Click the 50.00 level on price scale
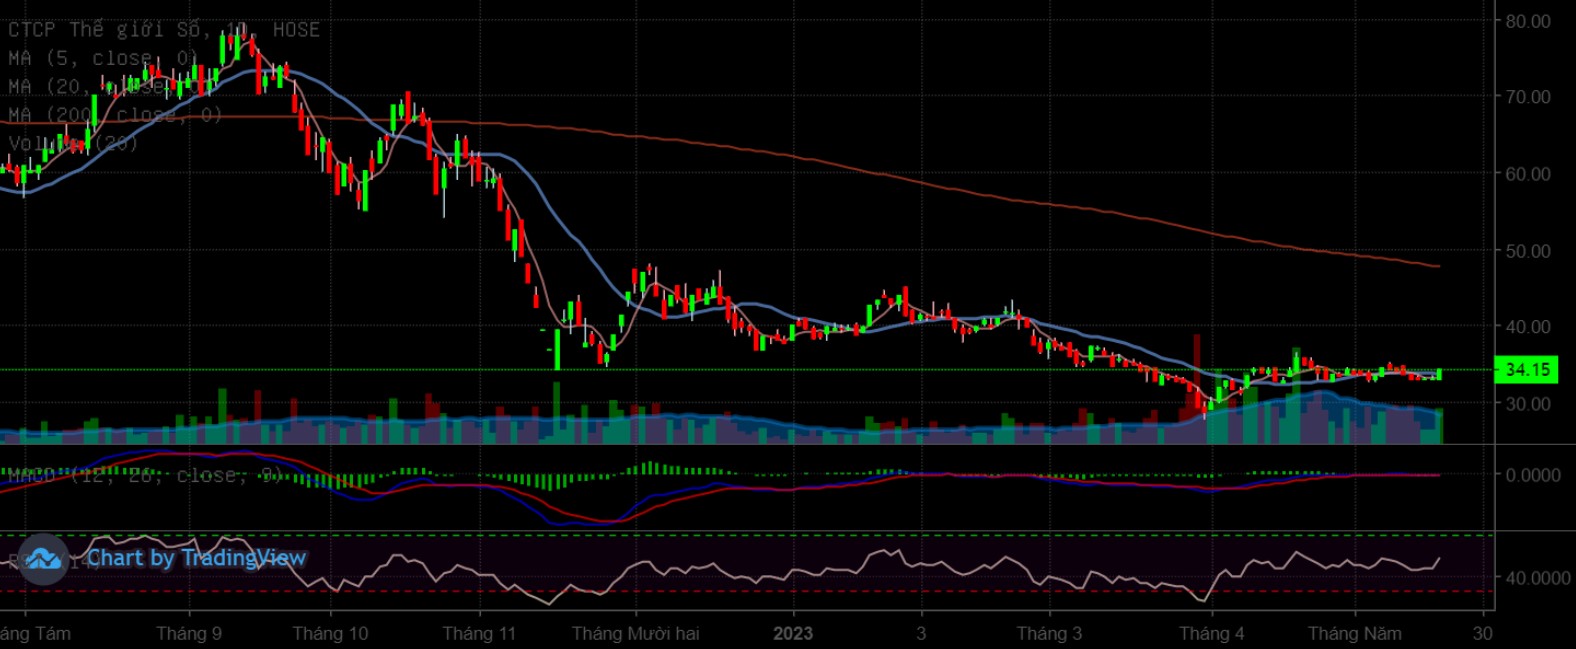 click(x=1527, y=251)
